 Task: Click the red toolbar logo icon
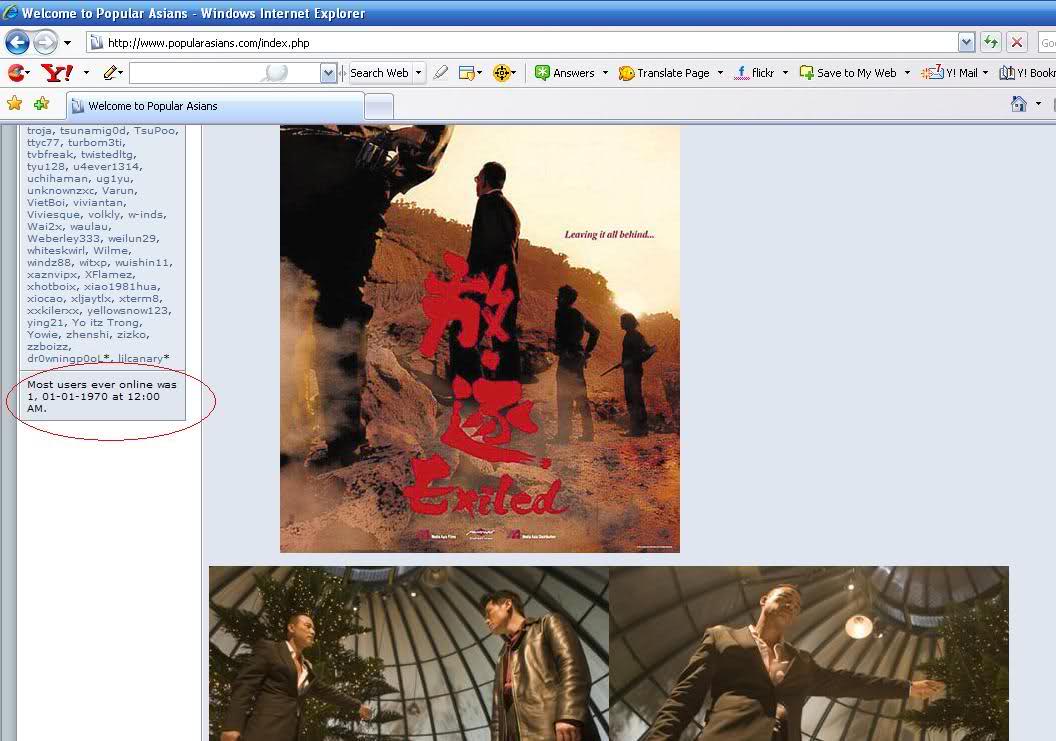(x=16, y=73)
